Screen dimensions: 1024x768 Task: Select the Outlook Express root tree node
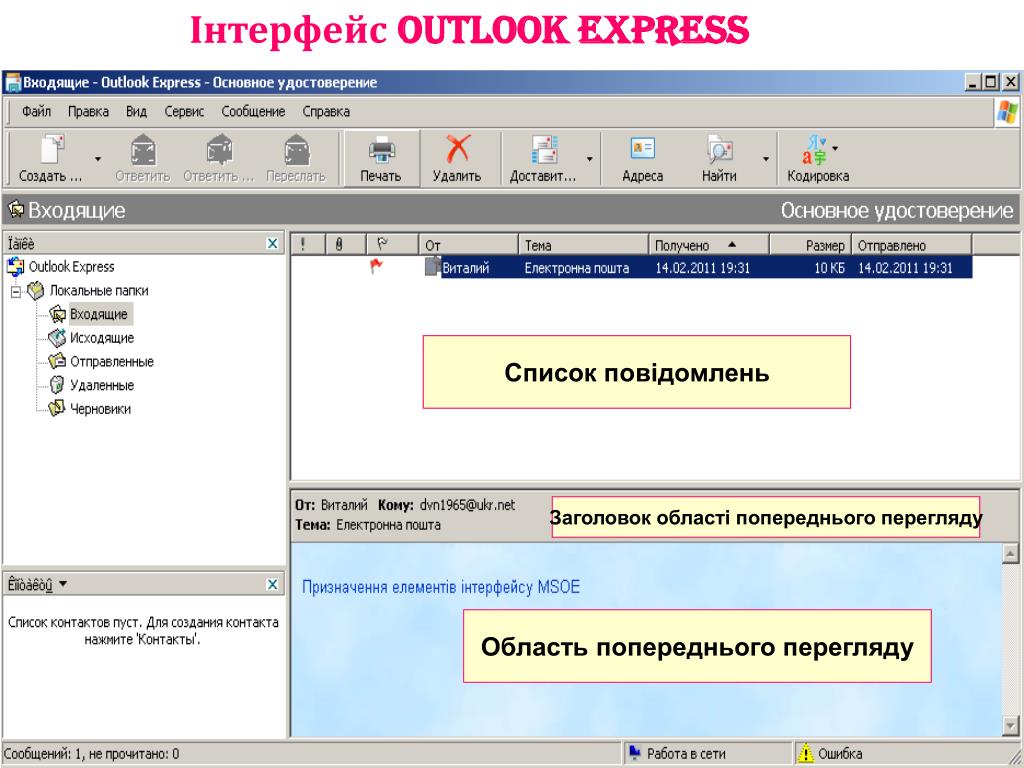coord(71,266)
